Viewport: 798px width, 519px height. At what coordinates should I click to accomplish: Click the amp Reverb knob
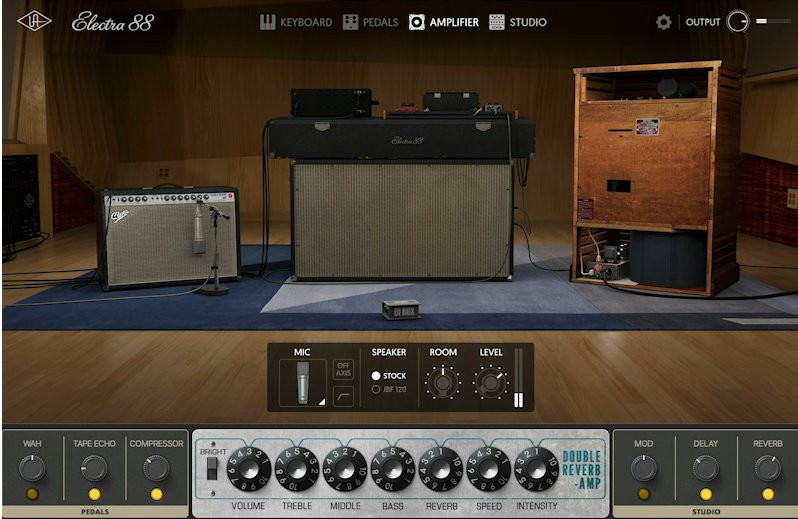(441, 470)
